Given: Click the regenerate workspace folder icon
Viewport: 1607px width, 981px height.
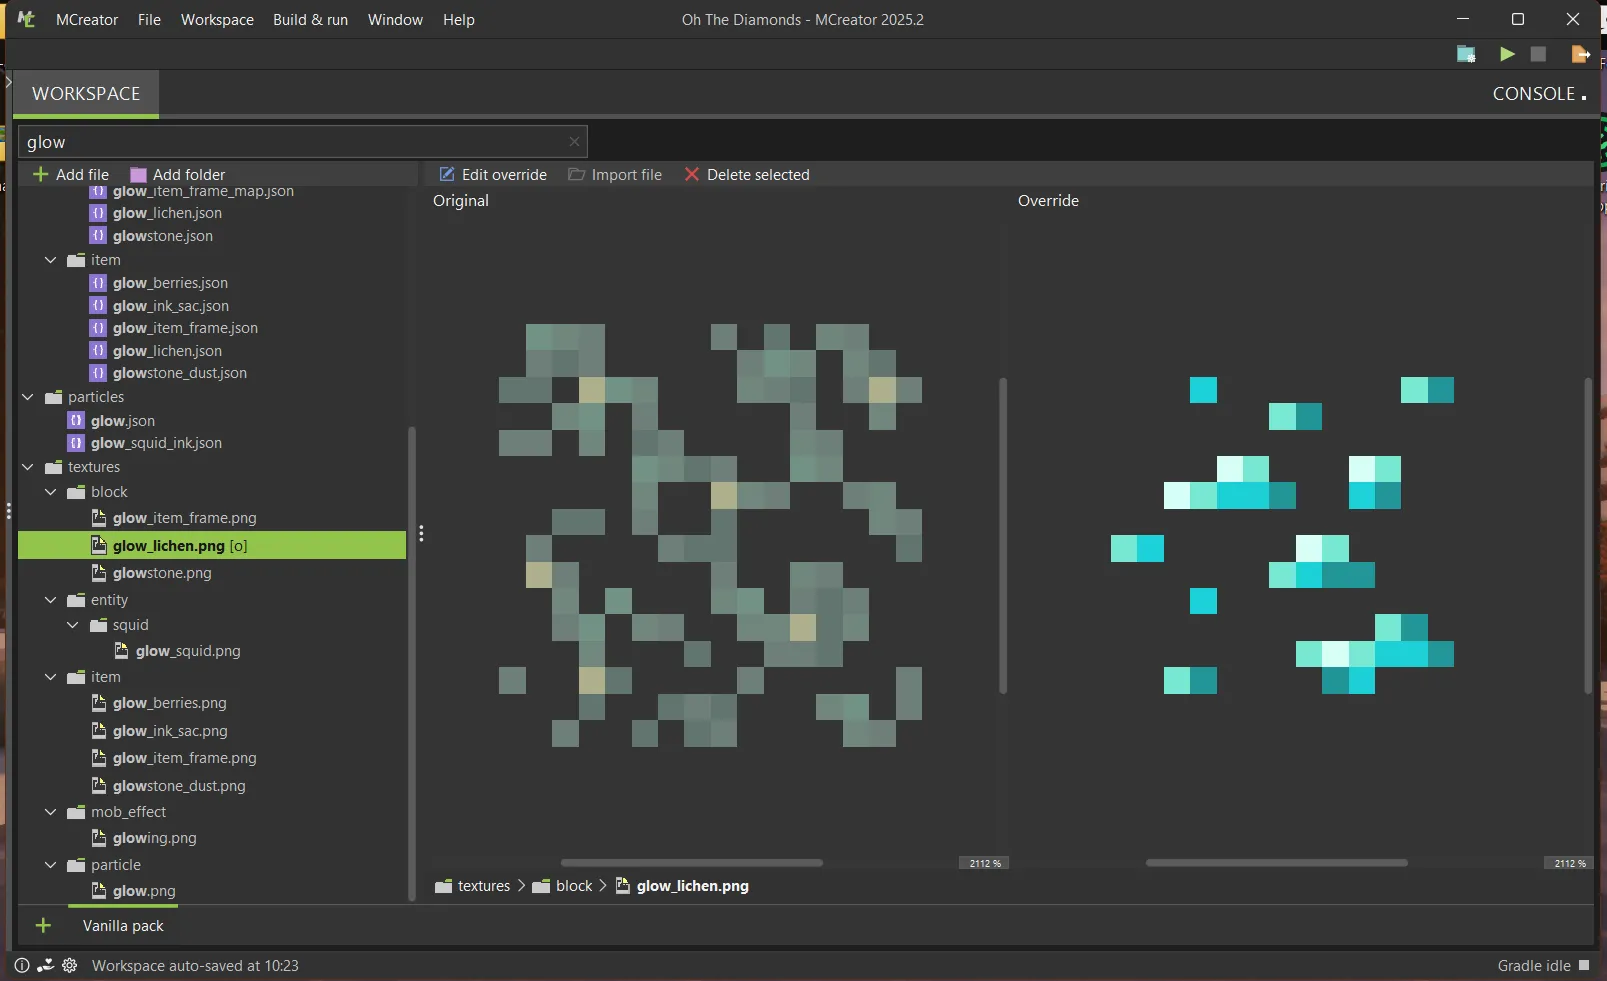Looking at the screenshot, I should [1466, 54].
